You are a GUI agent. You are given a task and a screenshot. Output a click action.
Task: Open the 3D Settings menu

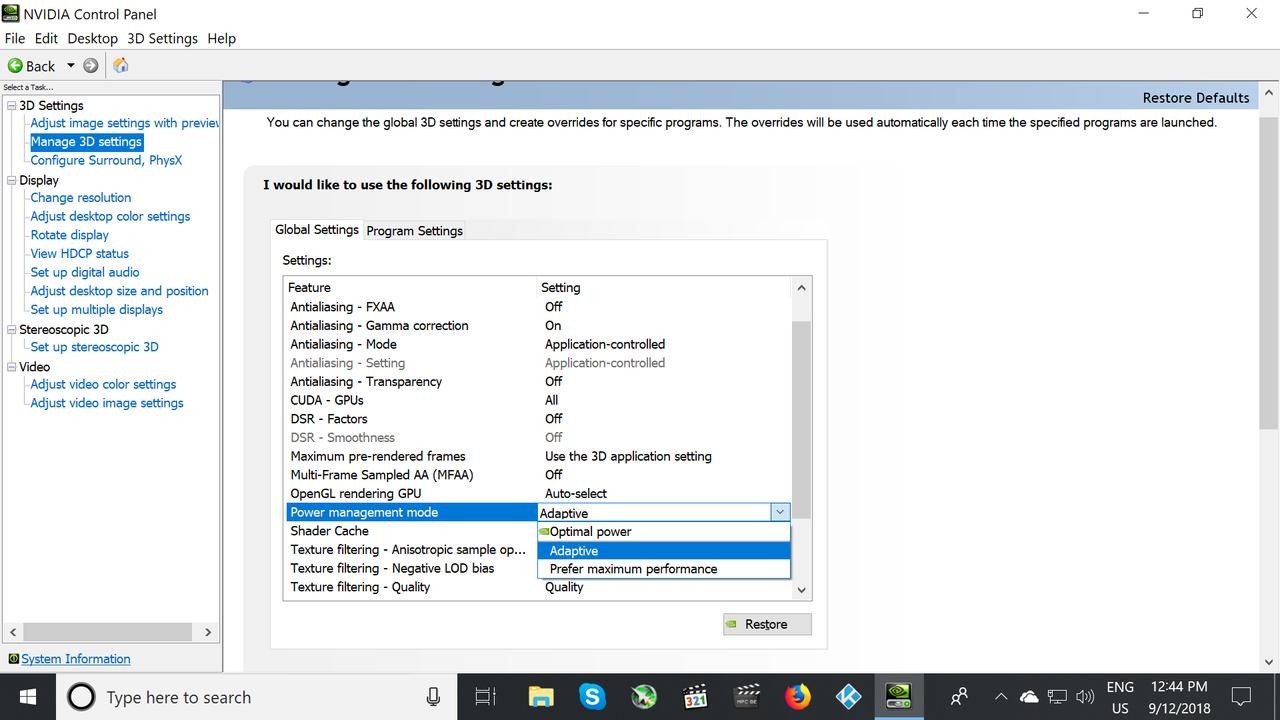[162, 38]
